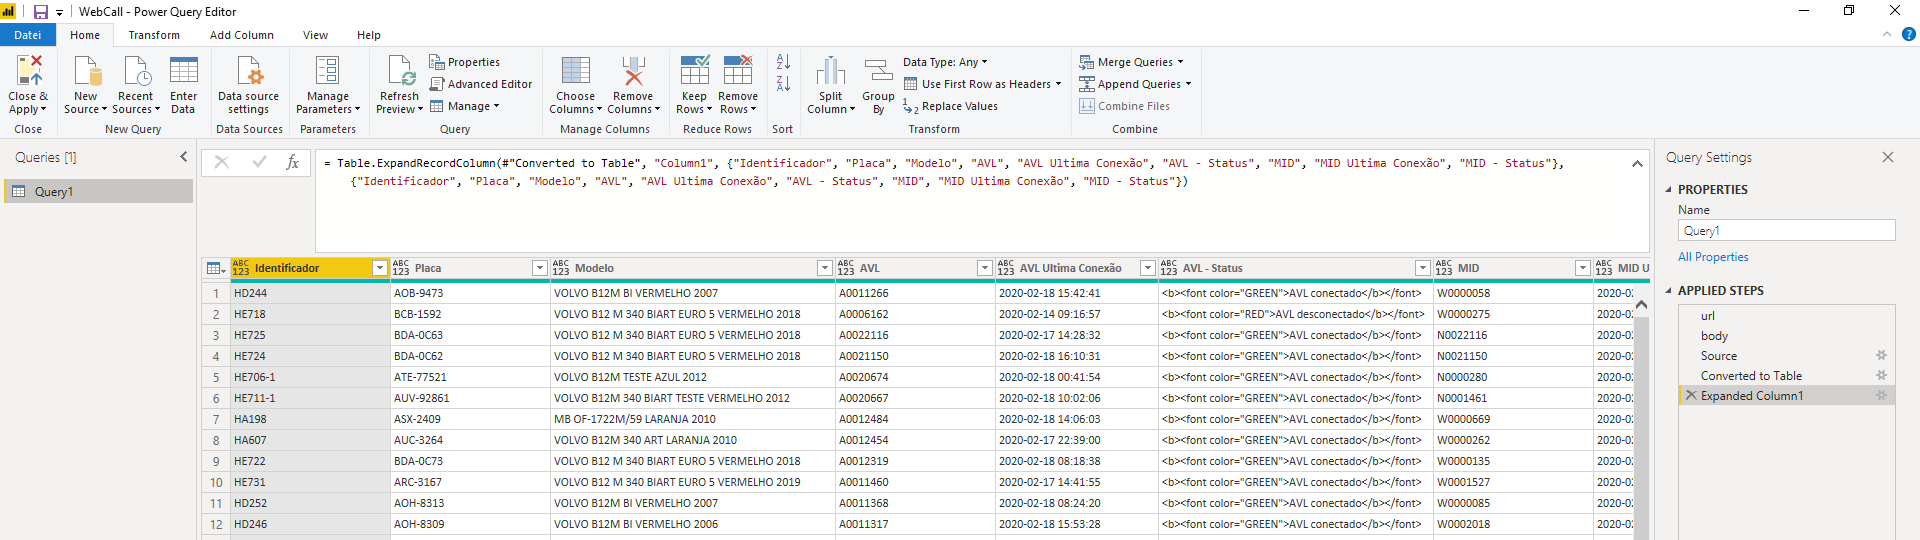Switch to View tab
The height and width of the screenshot is (540, 1920).
tap(315, 35)
